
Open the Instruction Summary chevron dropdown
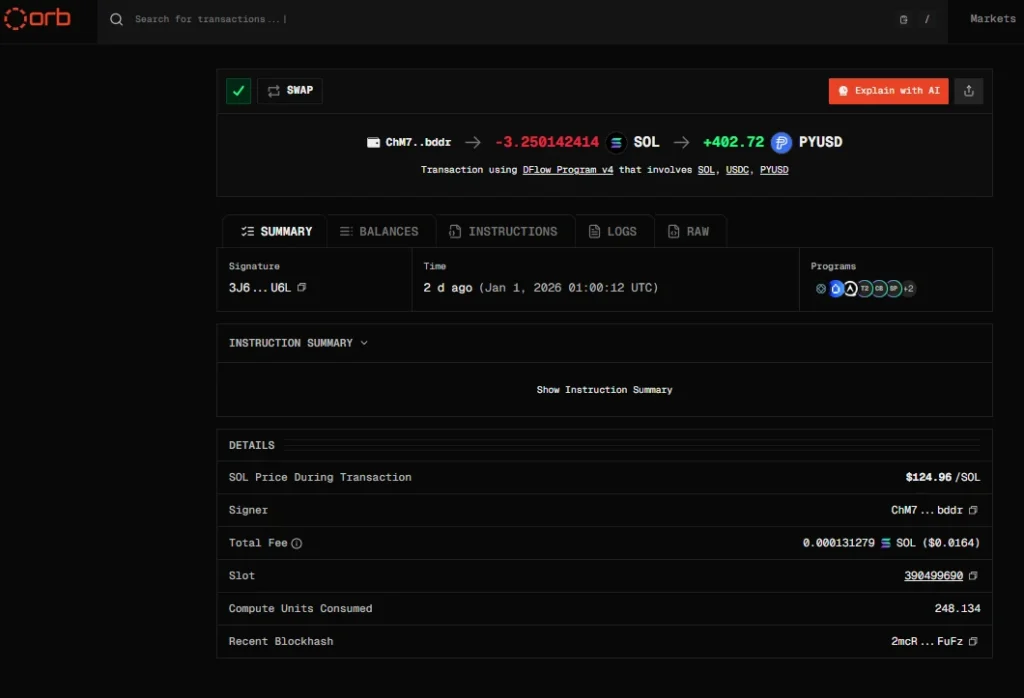coord(363,343)
